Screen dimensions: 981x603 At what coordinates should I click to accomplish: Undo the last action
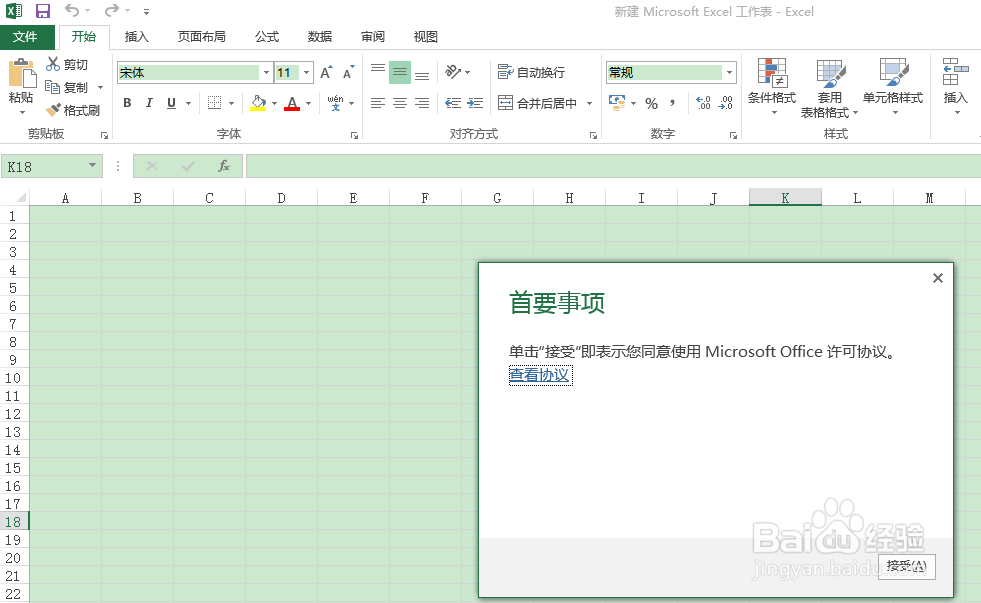[72, 11]
